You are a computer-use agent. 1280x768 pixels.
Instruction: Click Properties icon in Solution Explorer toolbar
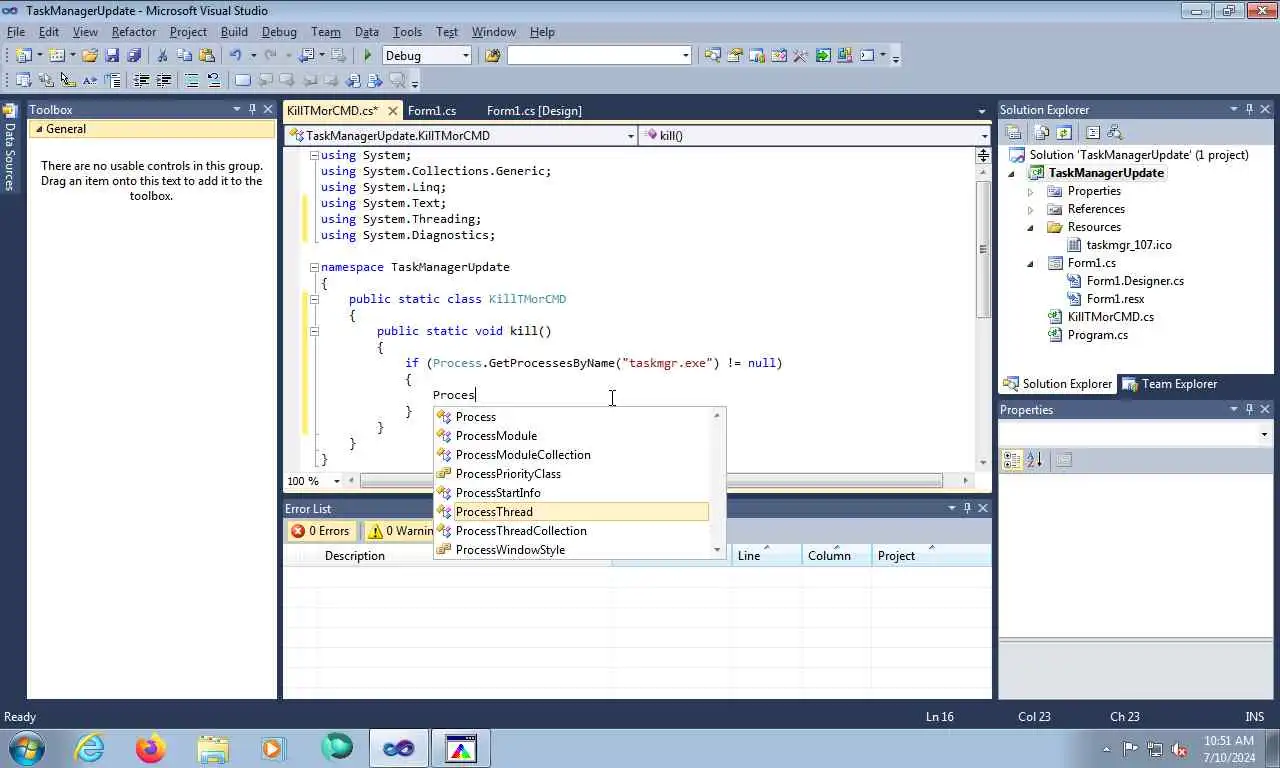coord(1013,132)
